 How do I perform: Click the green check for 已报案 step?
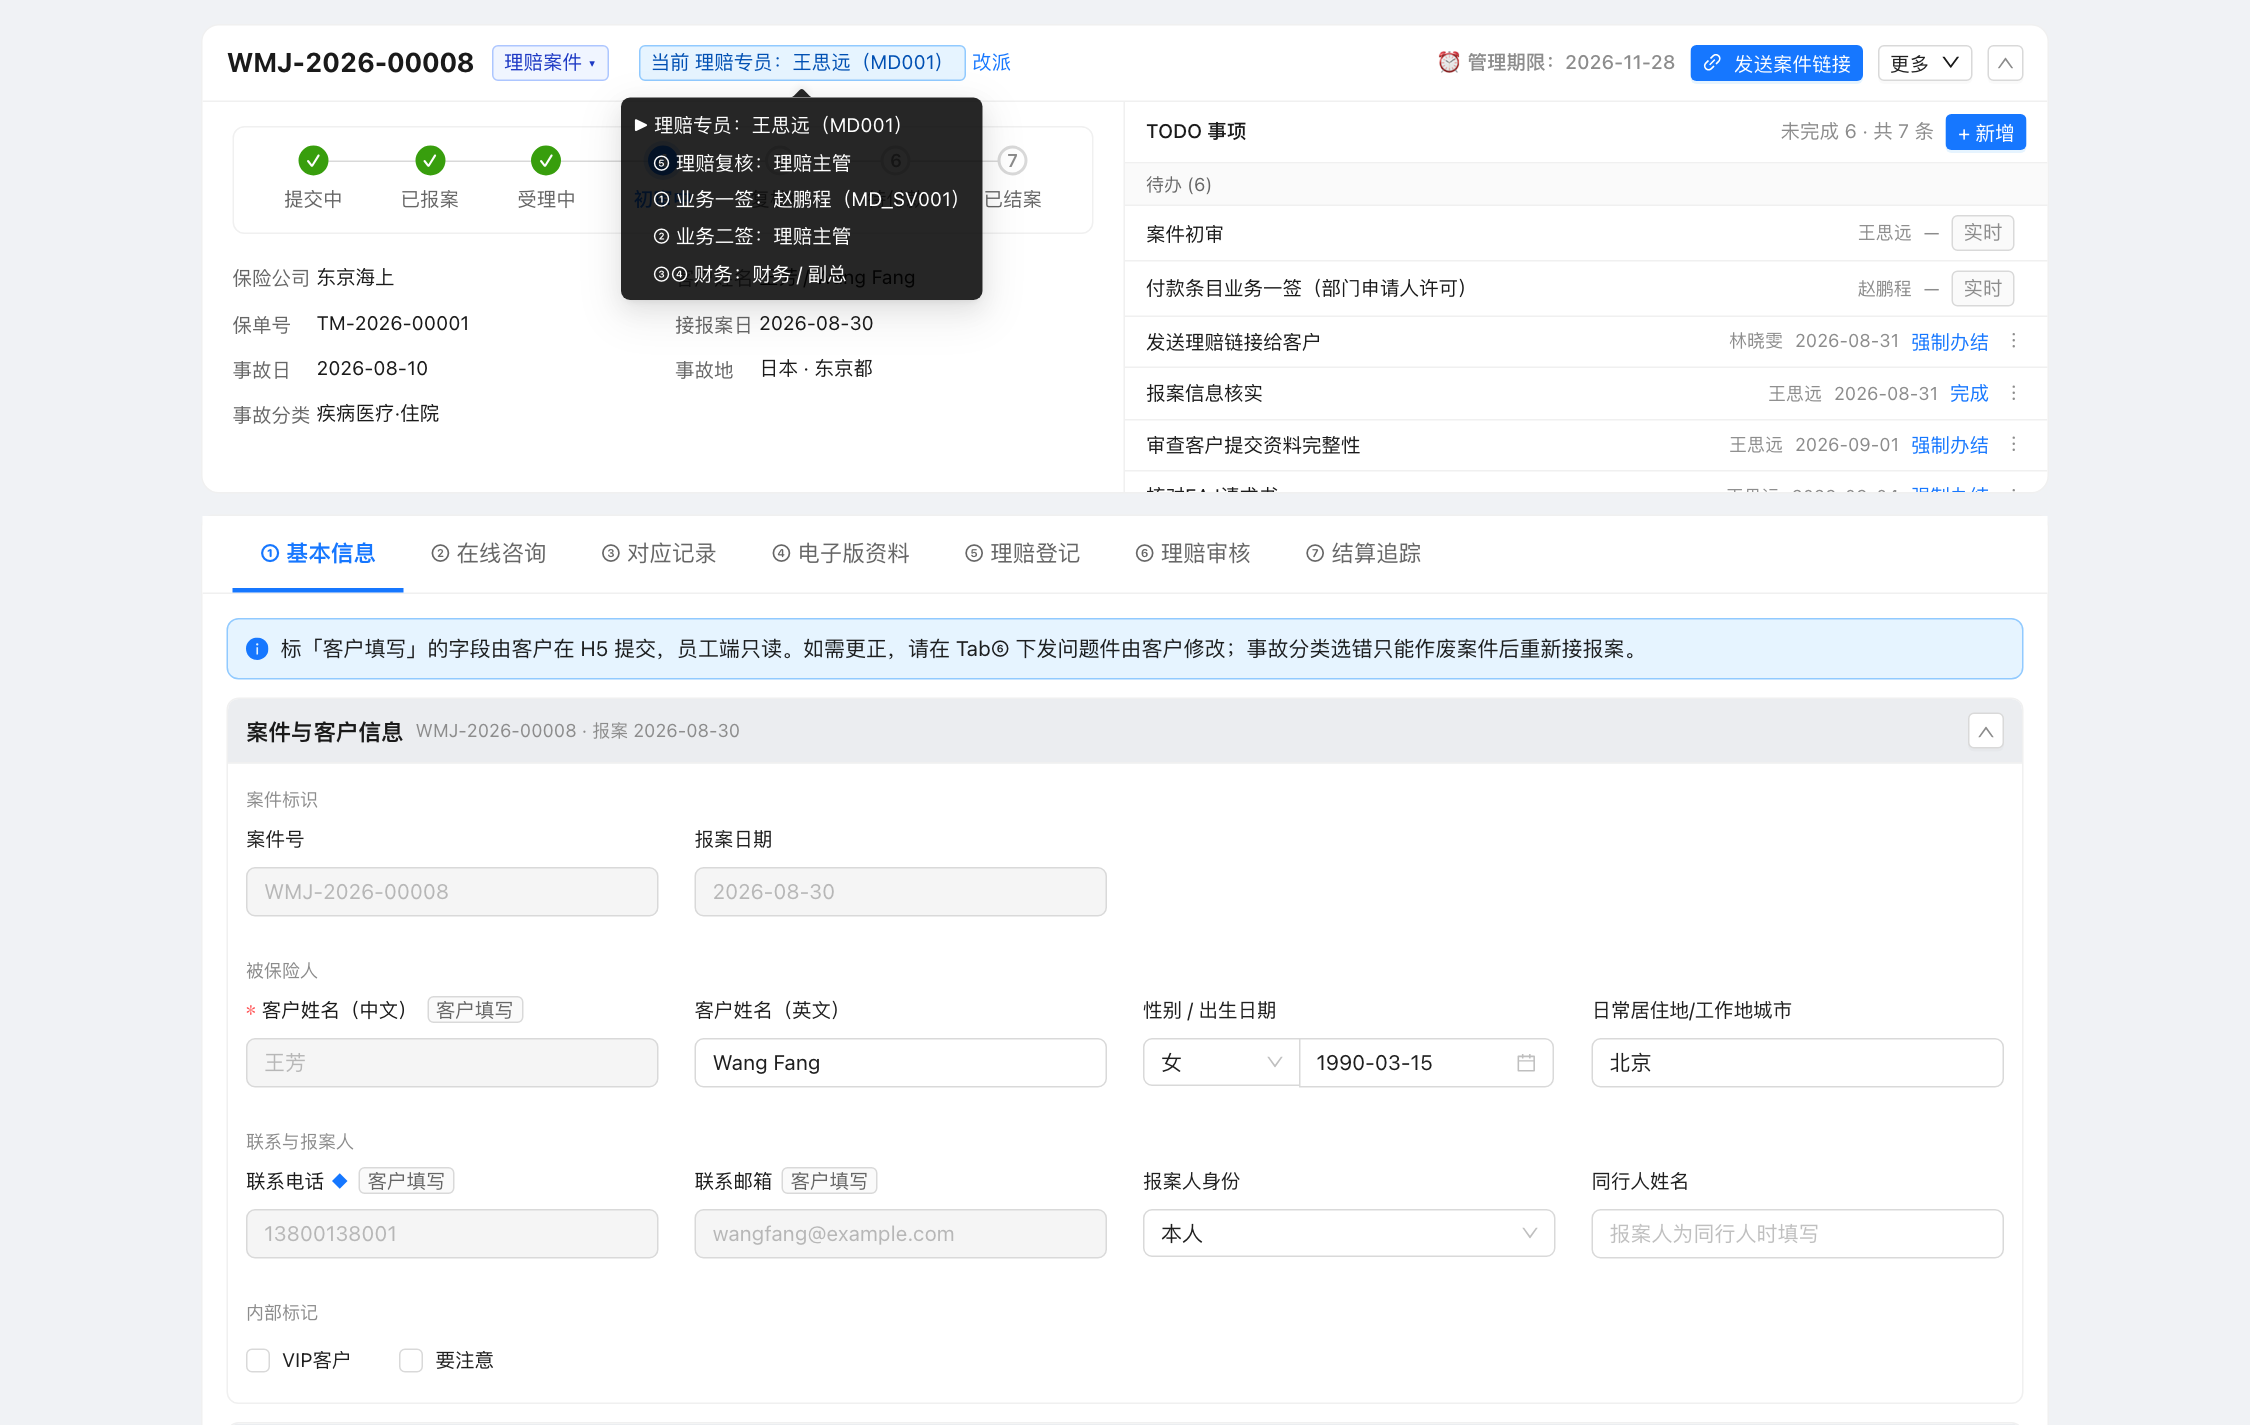(430, 160)
